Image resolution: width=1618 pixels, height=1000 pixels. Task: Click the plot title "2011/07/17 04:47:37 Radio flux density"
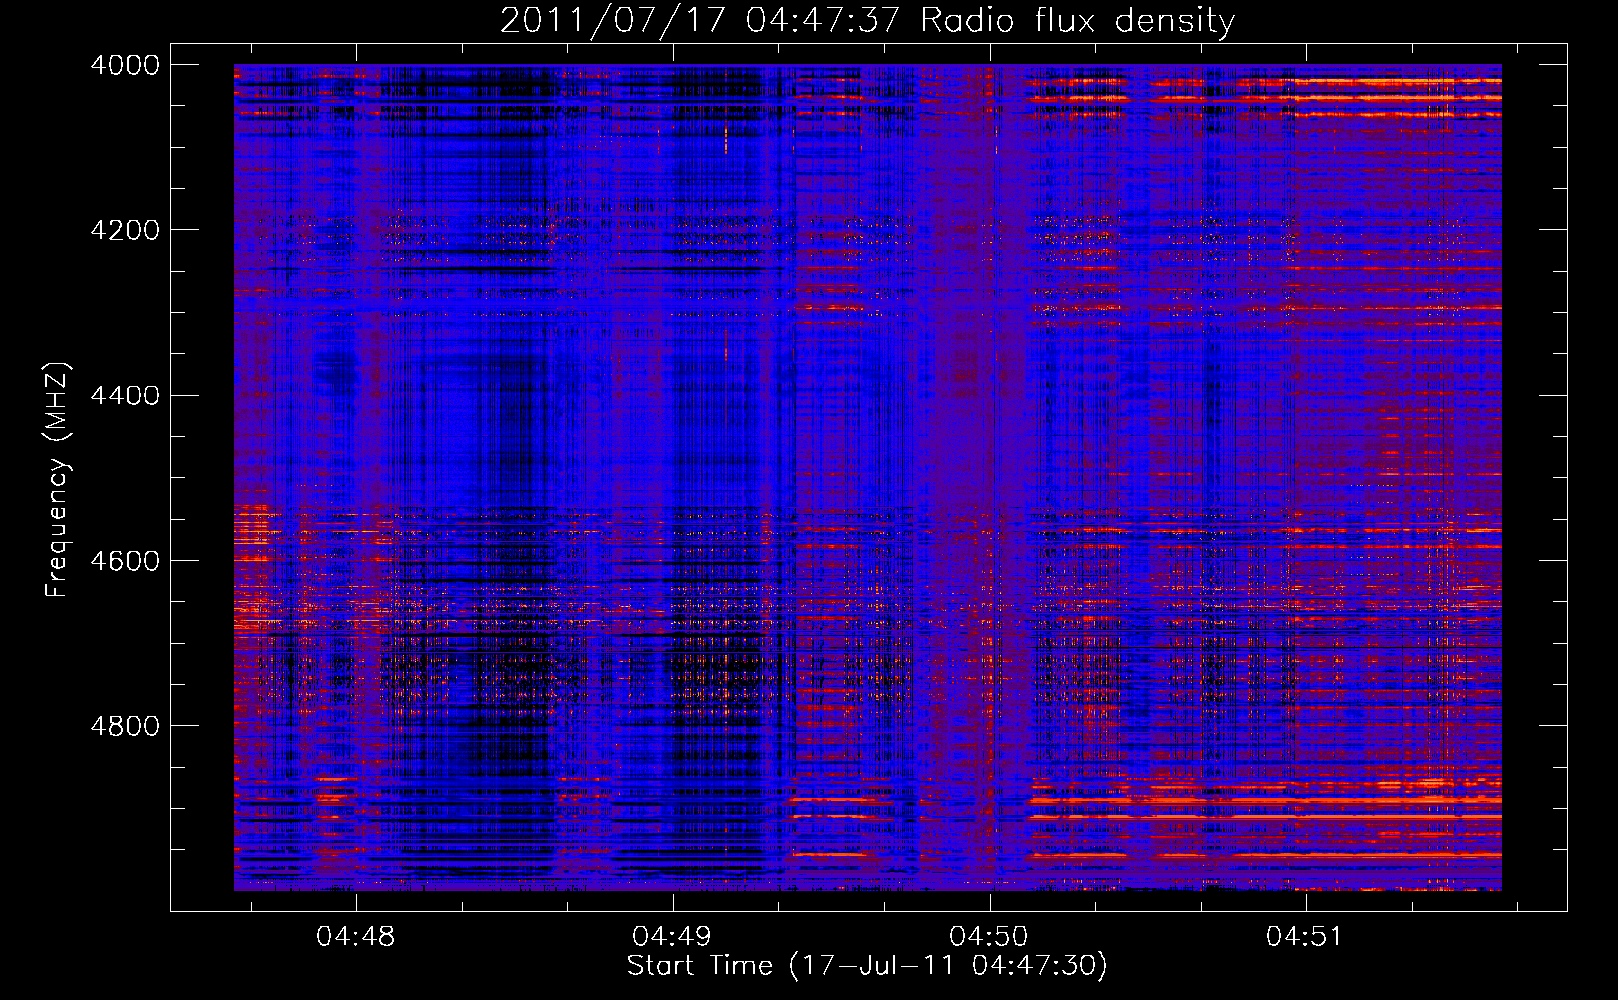tap(867, 21)
